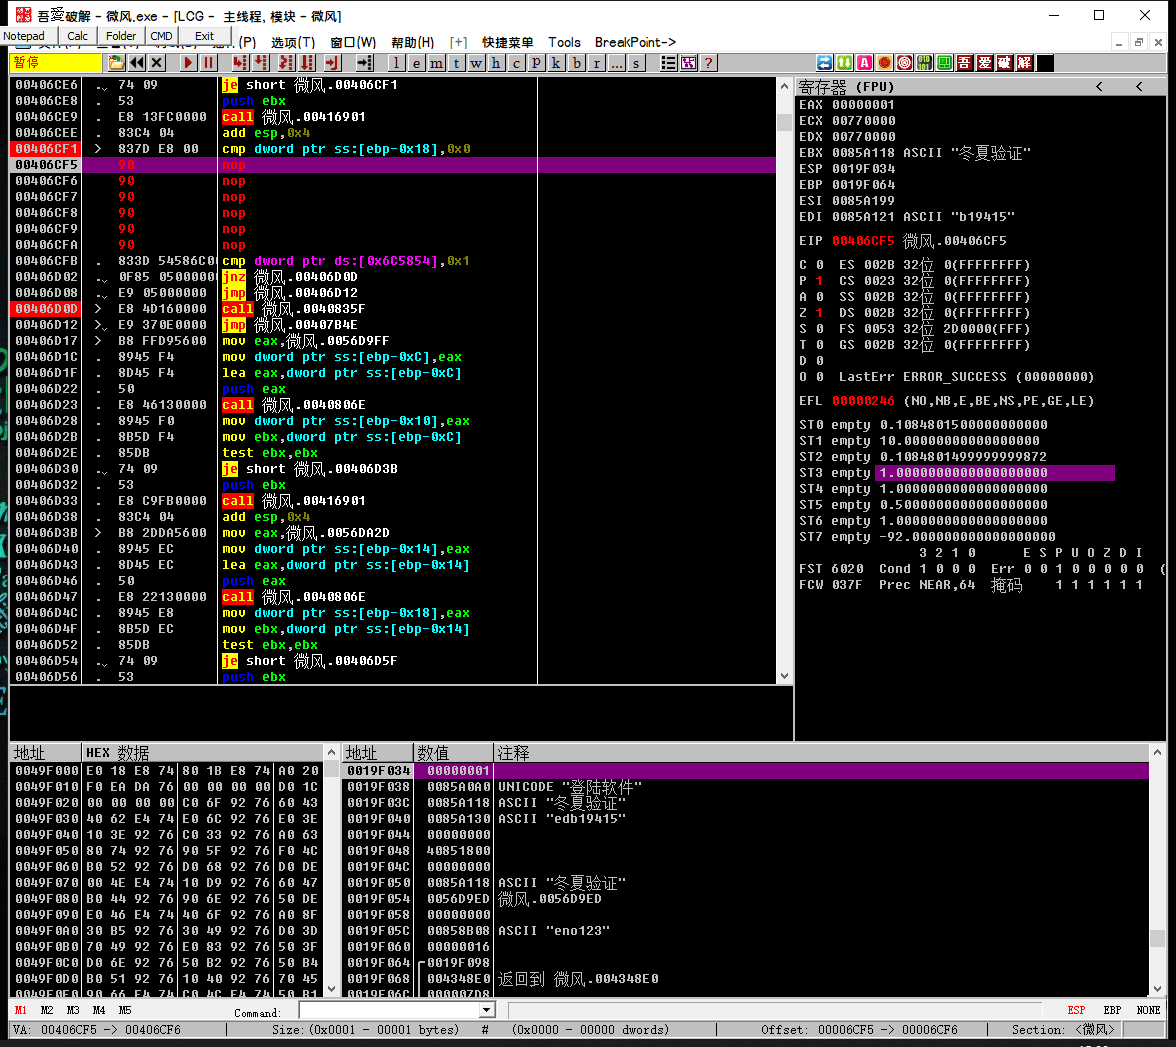The height and width of the screenshot is (1047, 1176).
Task: Select memory layout M5
Action: point(124,1010)
